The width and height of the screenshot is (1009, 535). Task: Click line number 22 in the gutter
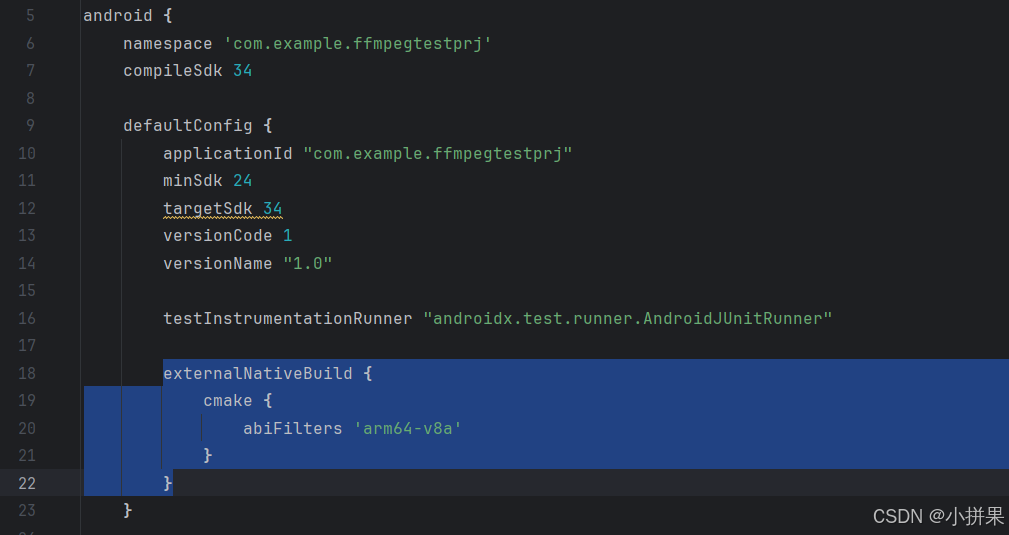(26, 483)
